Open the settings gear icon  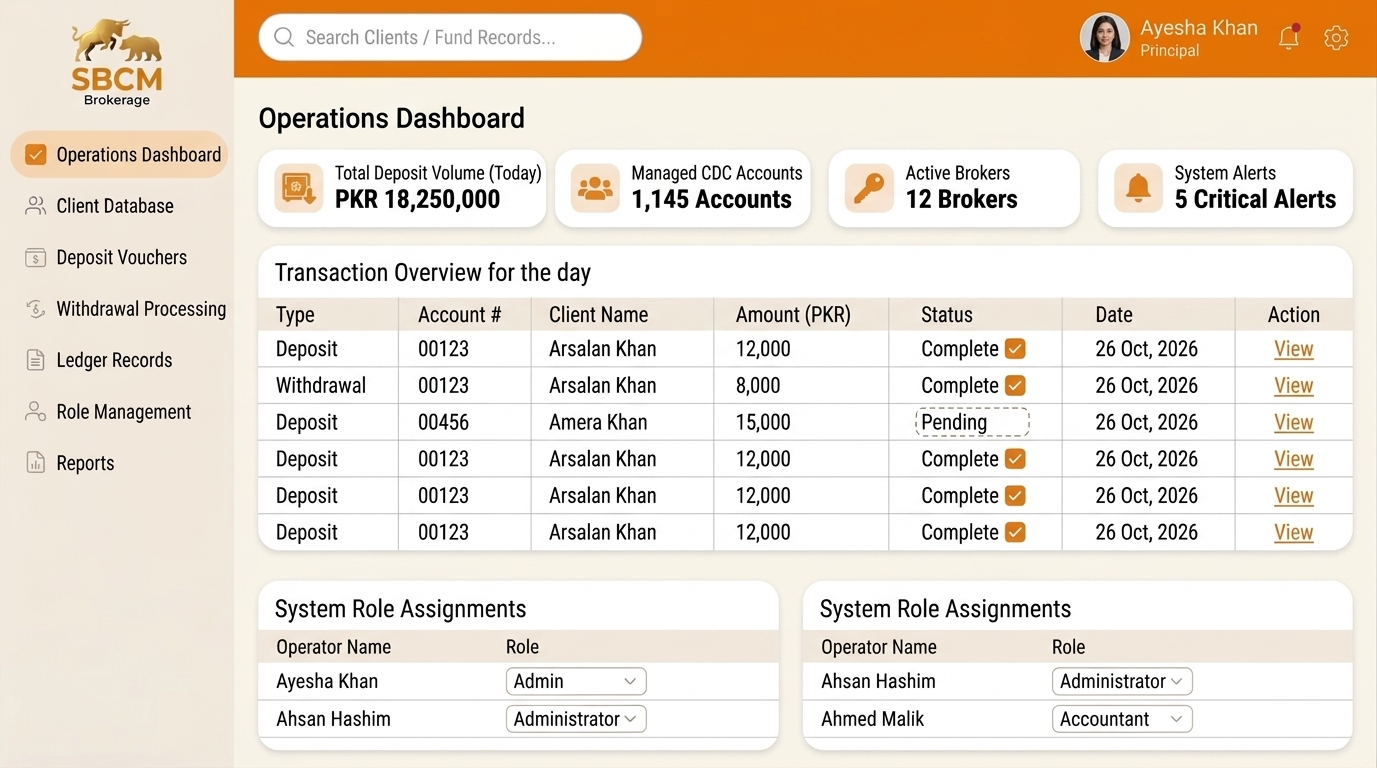1336,38
